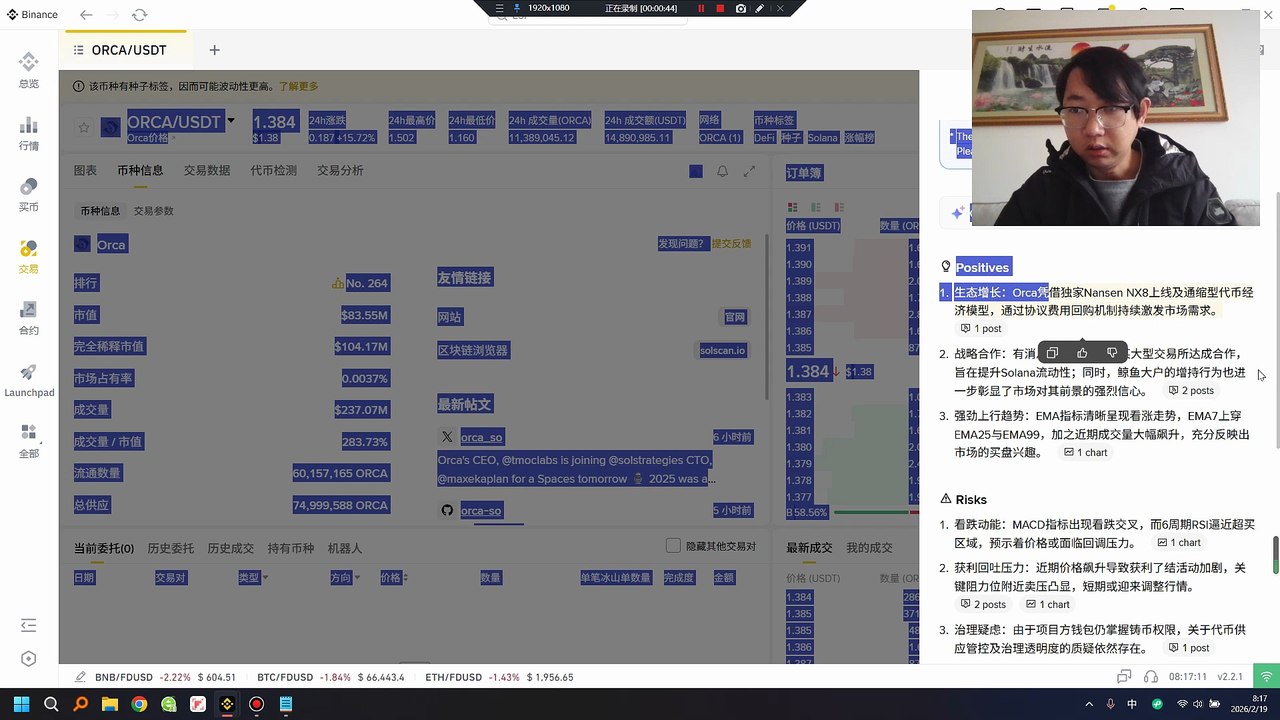Open the Windows Start menu

(21, 705)
